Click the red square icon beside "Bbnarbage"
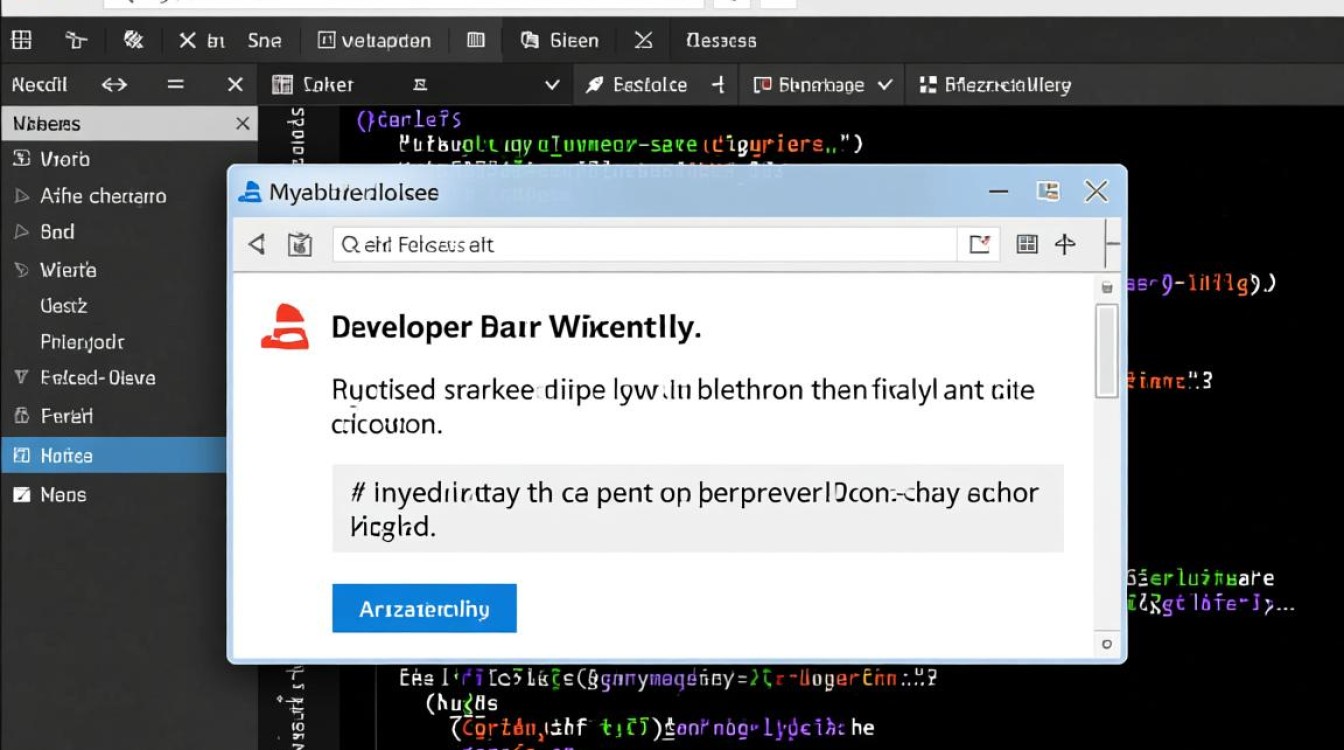Viewport: 1344px width, 750px height. click(x=762, y=85)
